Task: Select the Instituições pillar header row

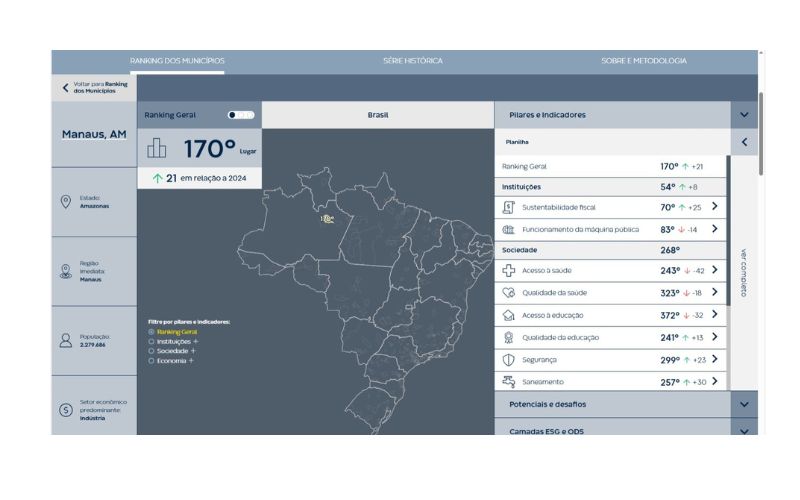Action: pos(610,187)
